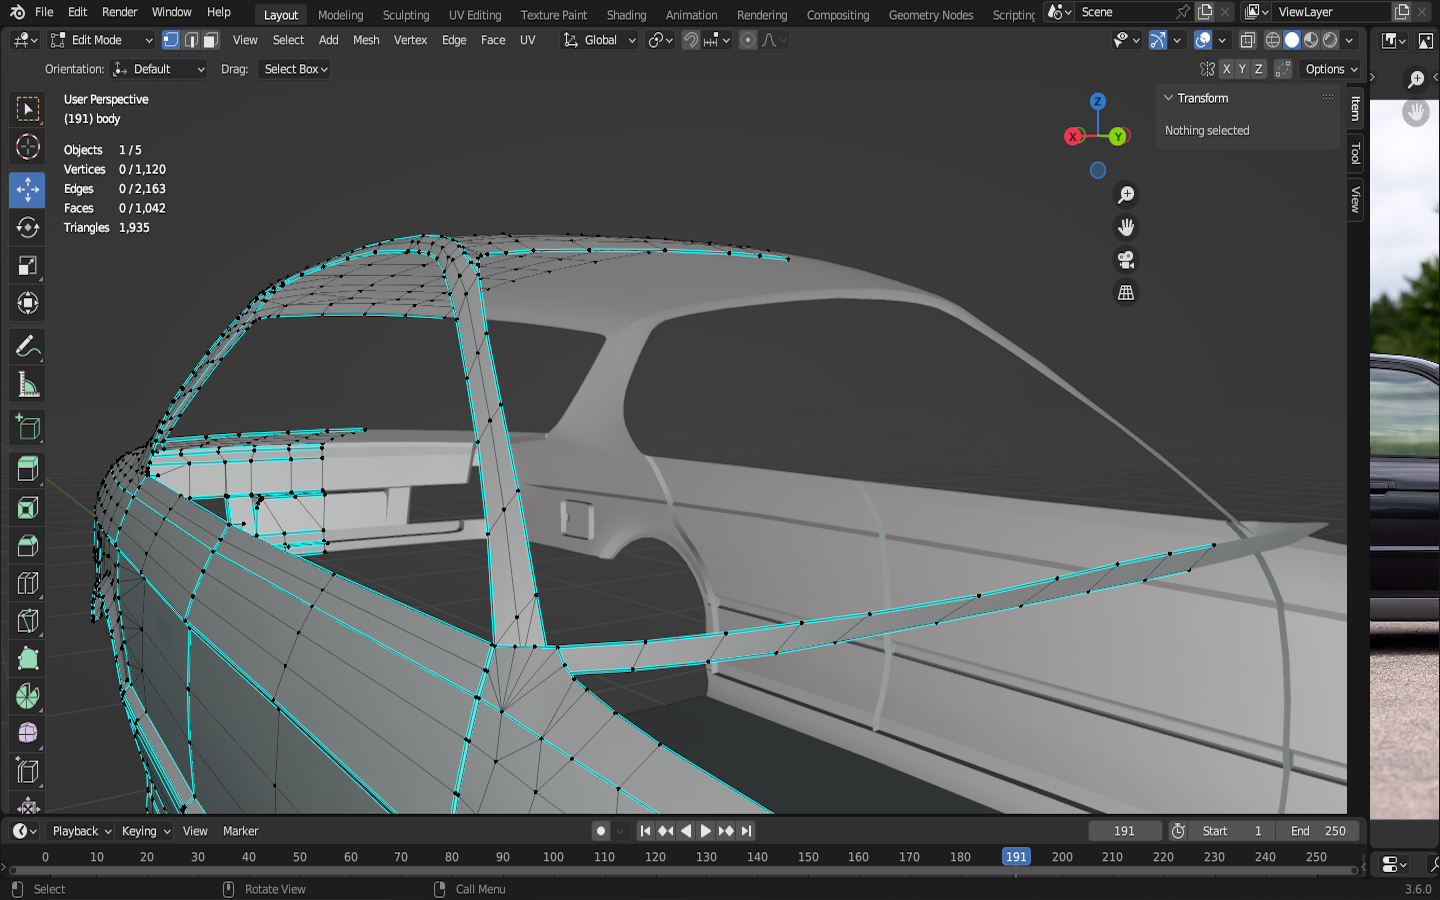
Task: Choose the Measure ruler tool
Action: pyautogui.click(x=28, y=385)
